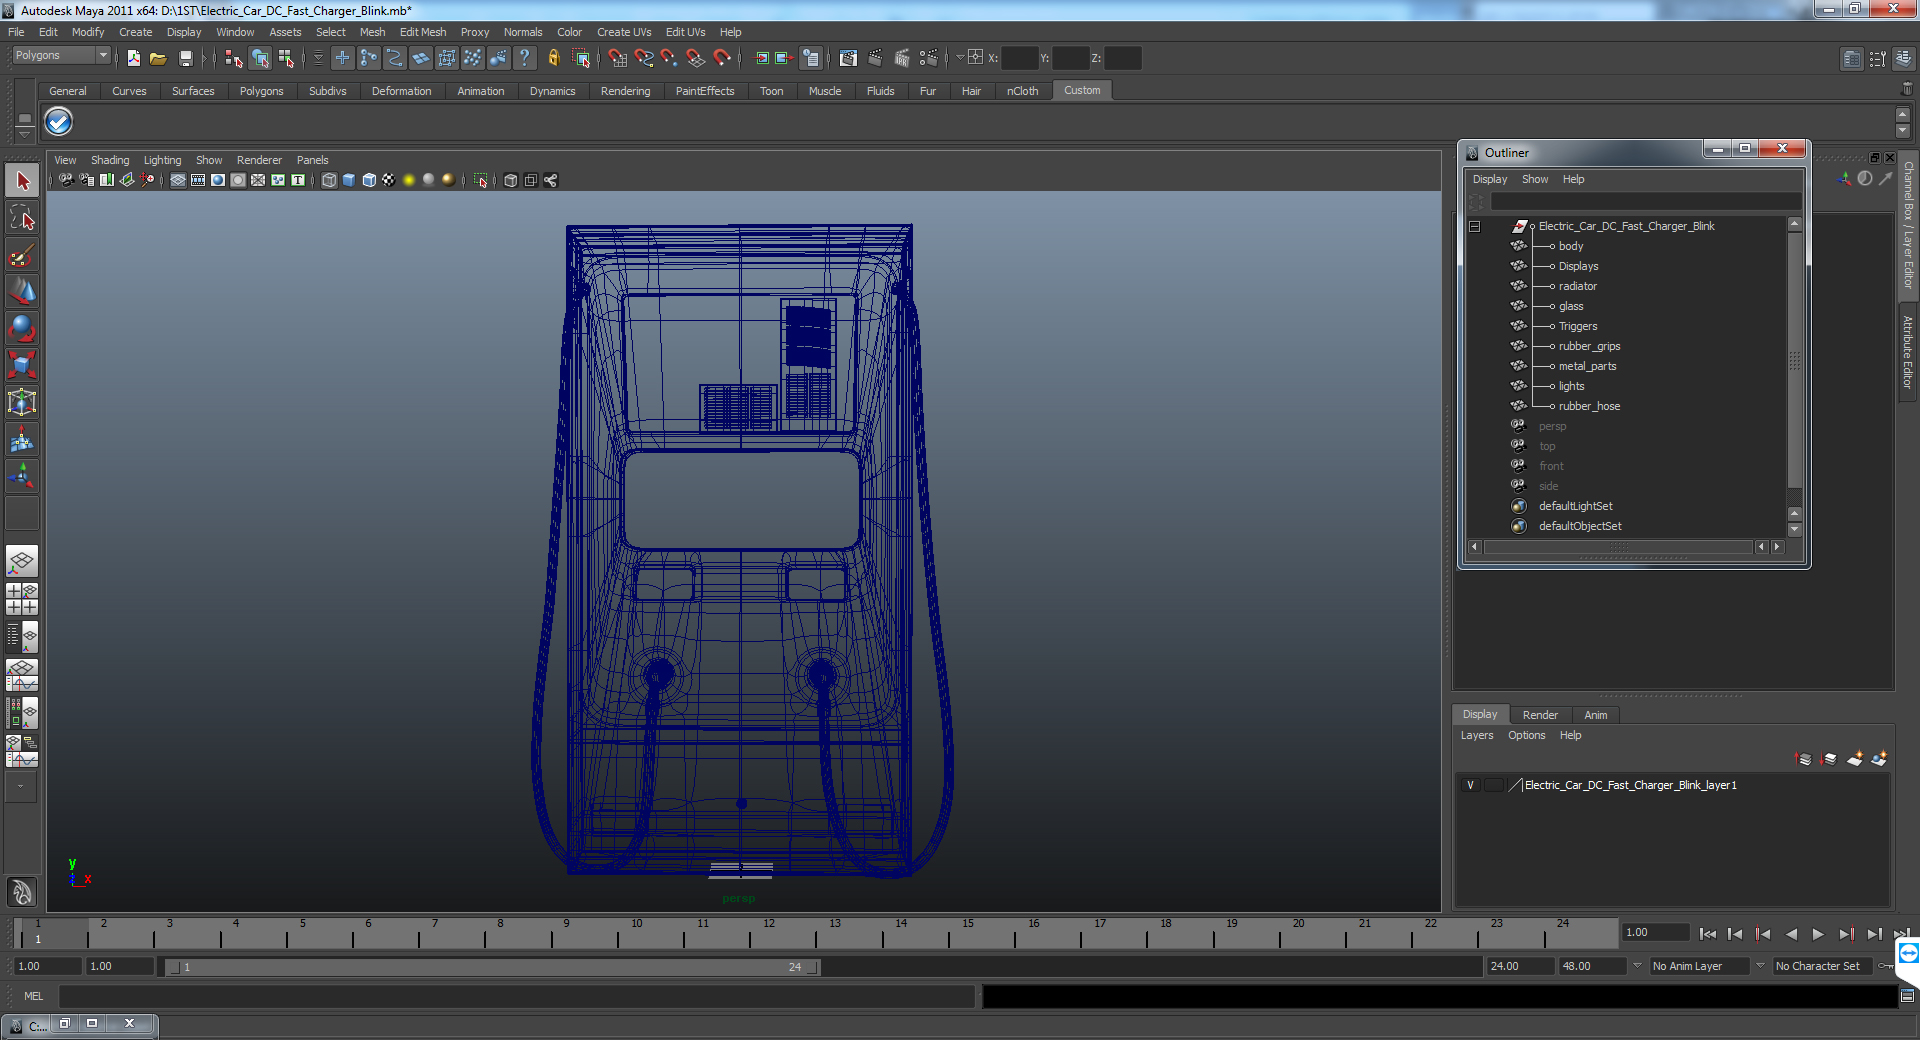
Task: Switch to single perspective view layout
Action: [22, 561]
